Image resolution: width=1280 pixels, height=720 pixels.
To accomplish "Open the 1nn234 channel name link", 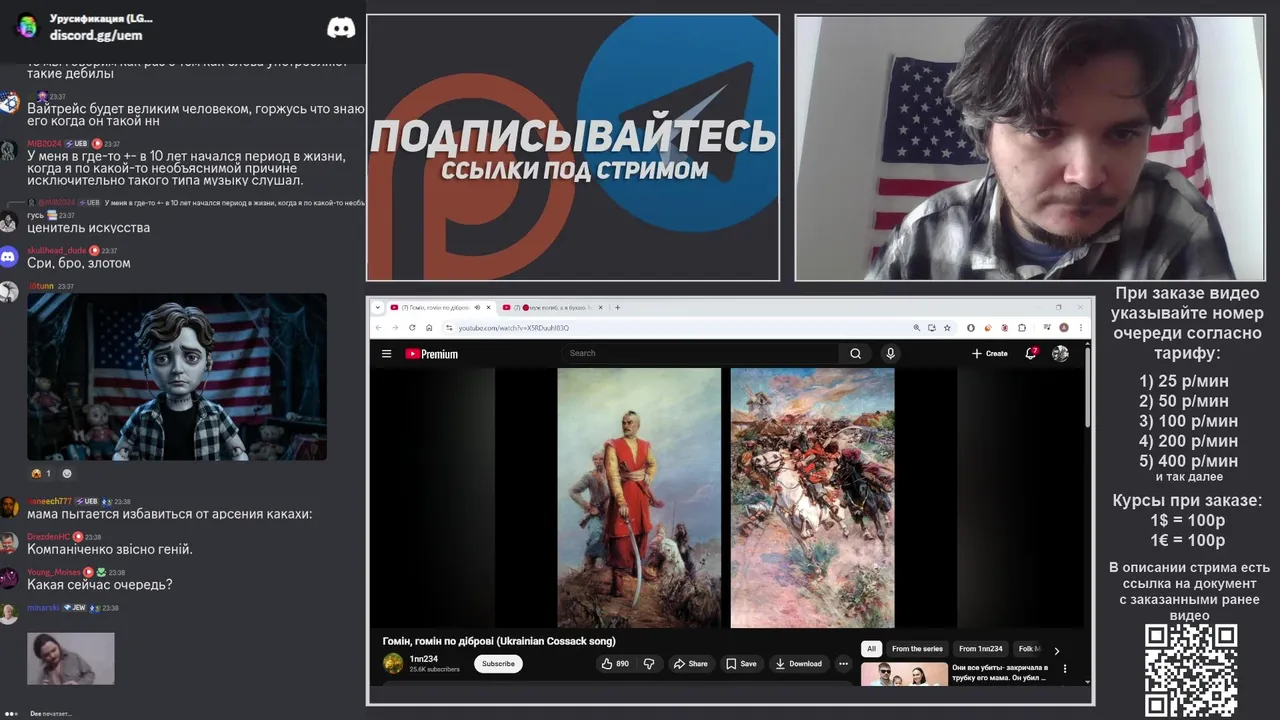I will pos(424,659).
